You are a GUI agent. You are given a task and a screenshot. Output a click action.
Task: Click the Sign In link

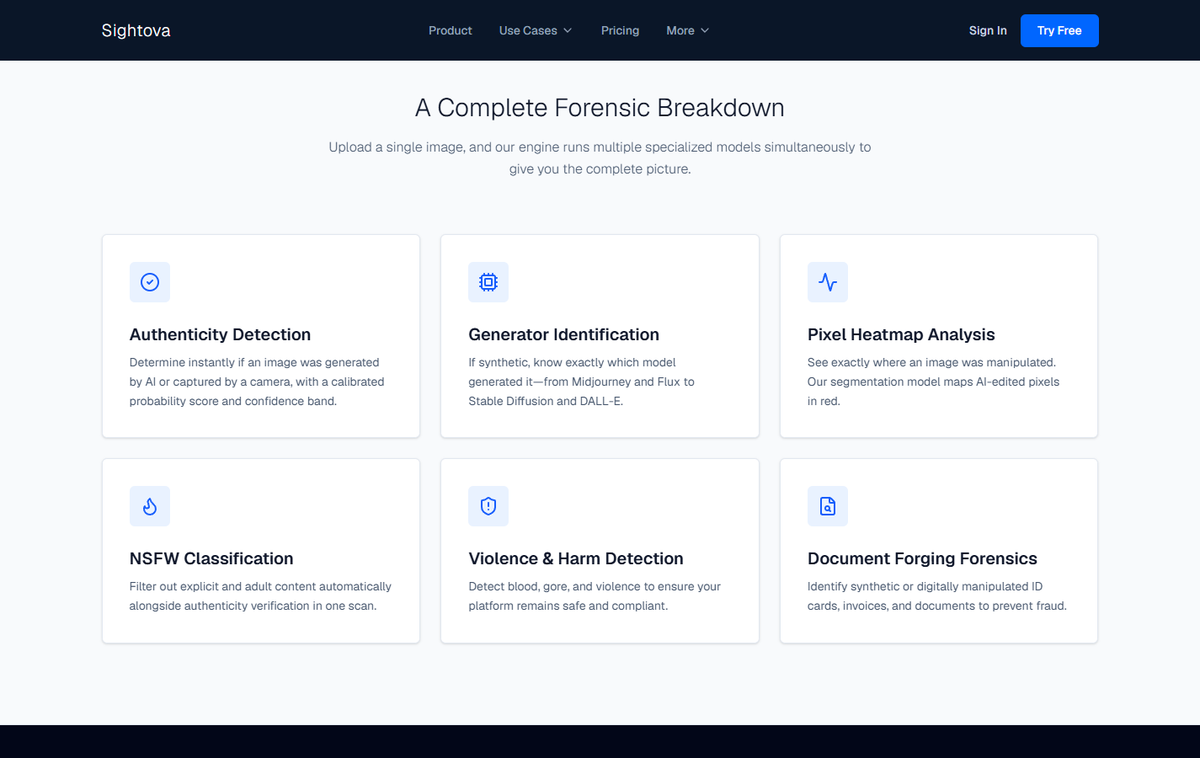click(988, 31)
